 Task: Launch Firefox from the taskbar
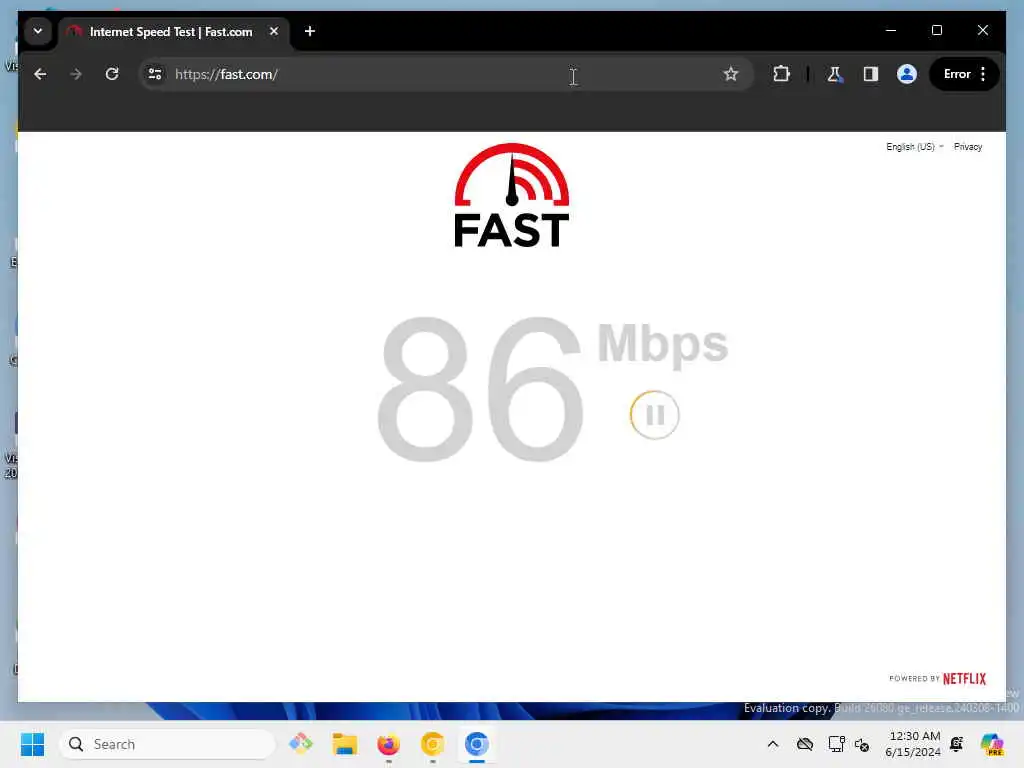pyautogui.click(x=389, y=744)
